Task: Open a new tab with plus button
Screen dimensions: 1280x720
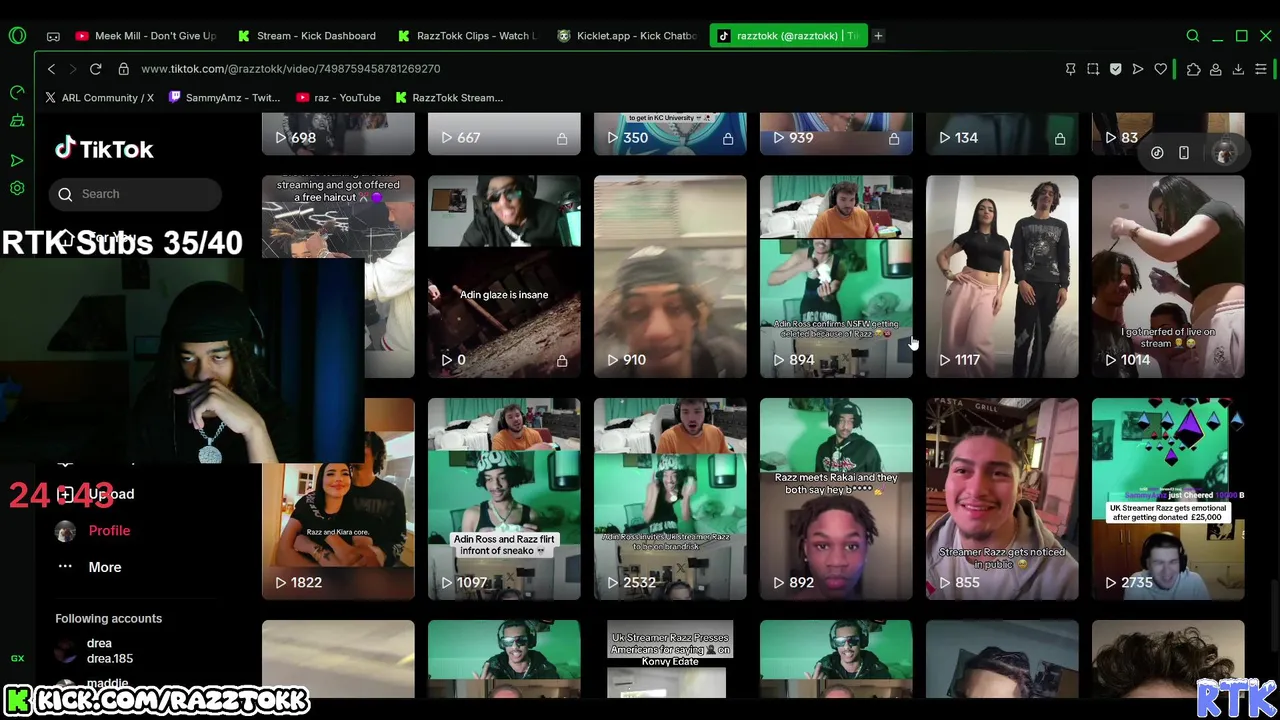Action: tap(878, 36)
